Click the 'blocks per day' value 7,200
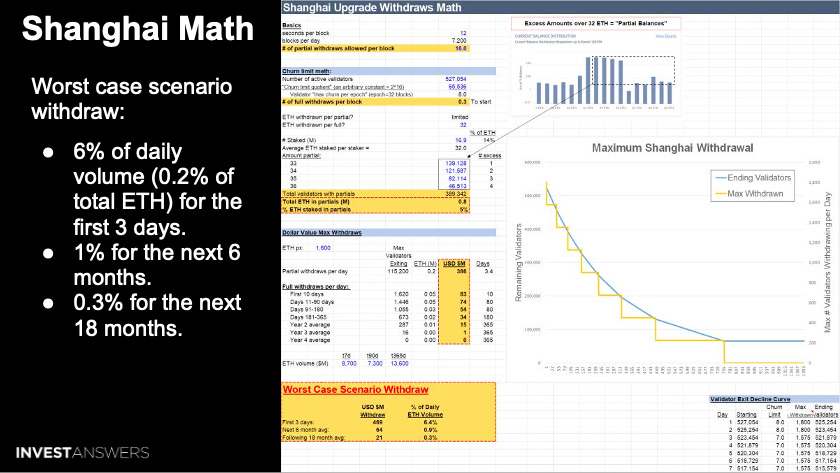The image size is (840, 473). click(459, 41)
